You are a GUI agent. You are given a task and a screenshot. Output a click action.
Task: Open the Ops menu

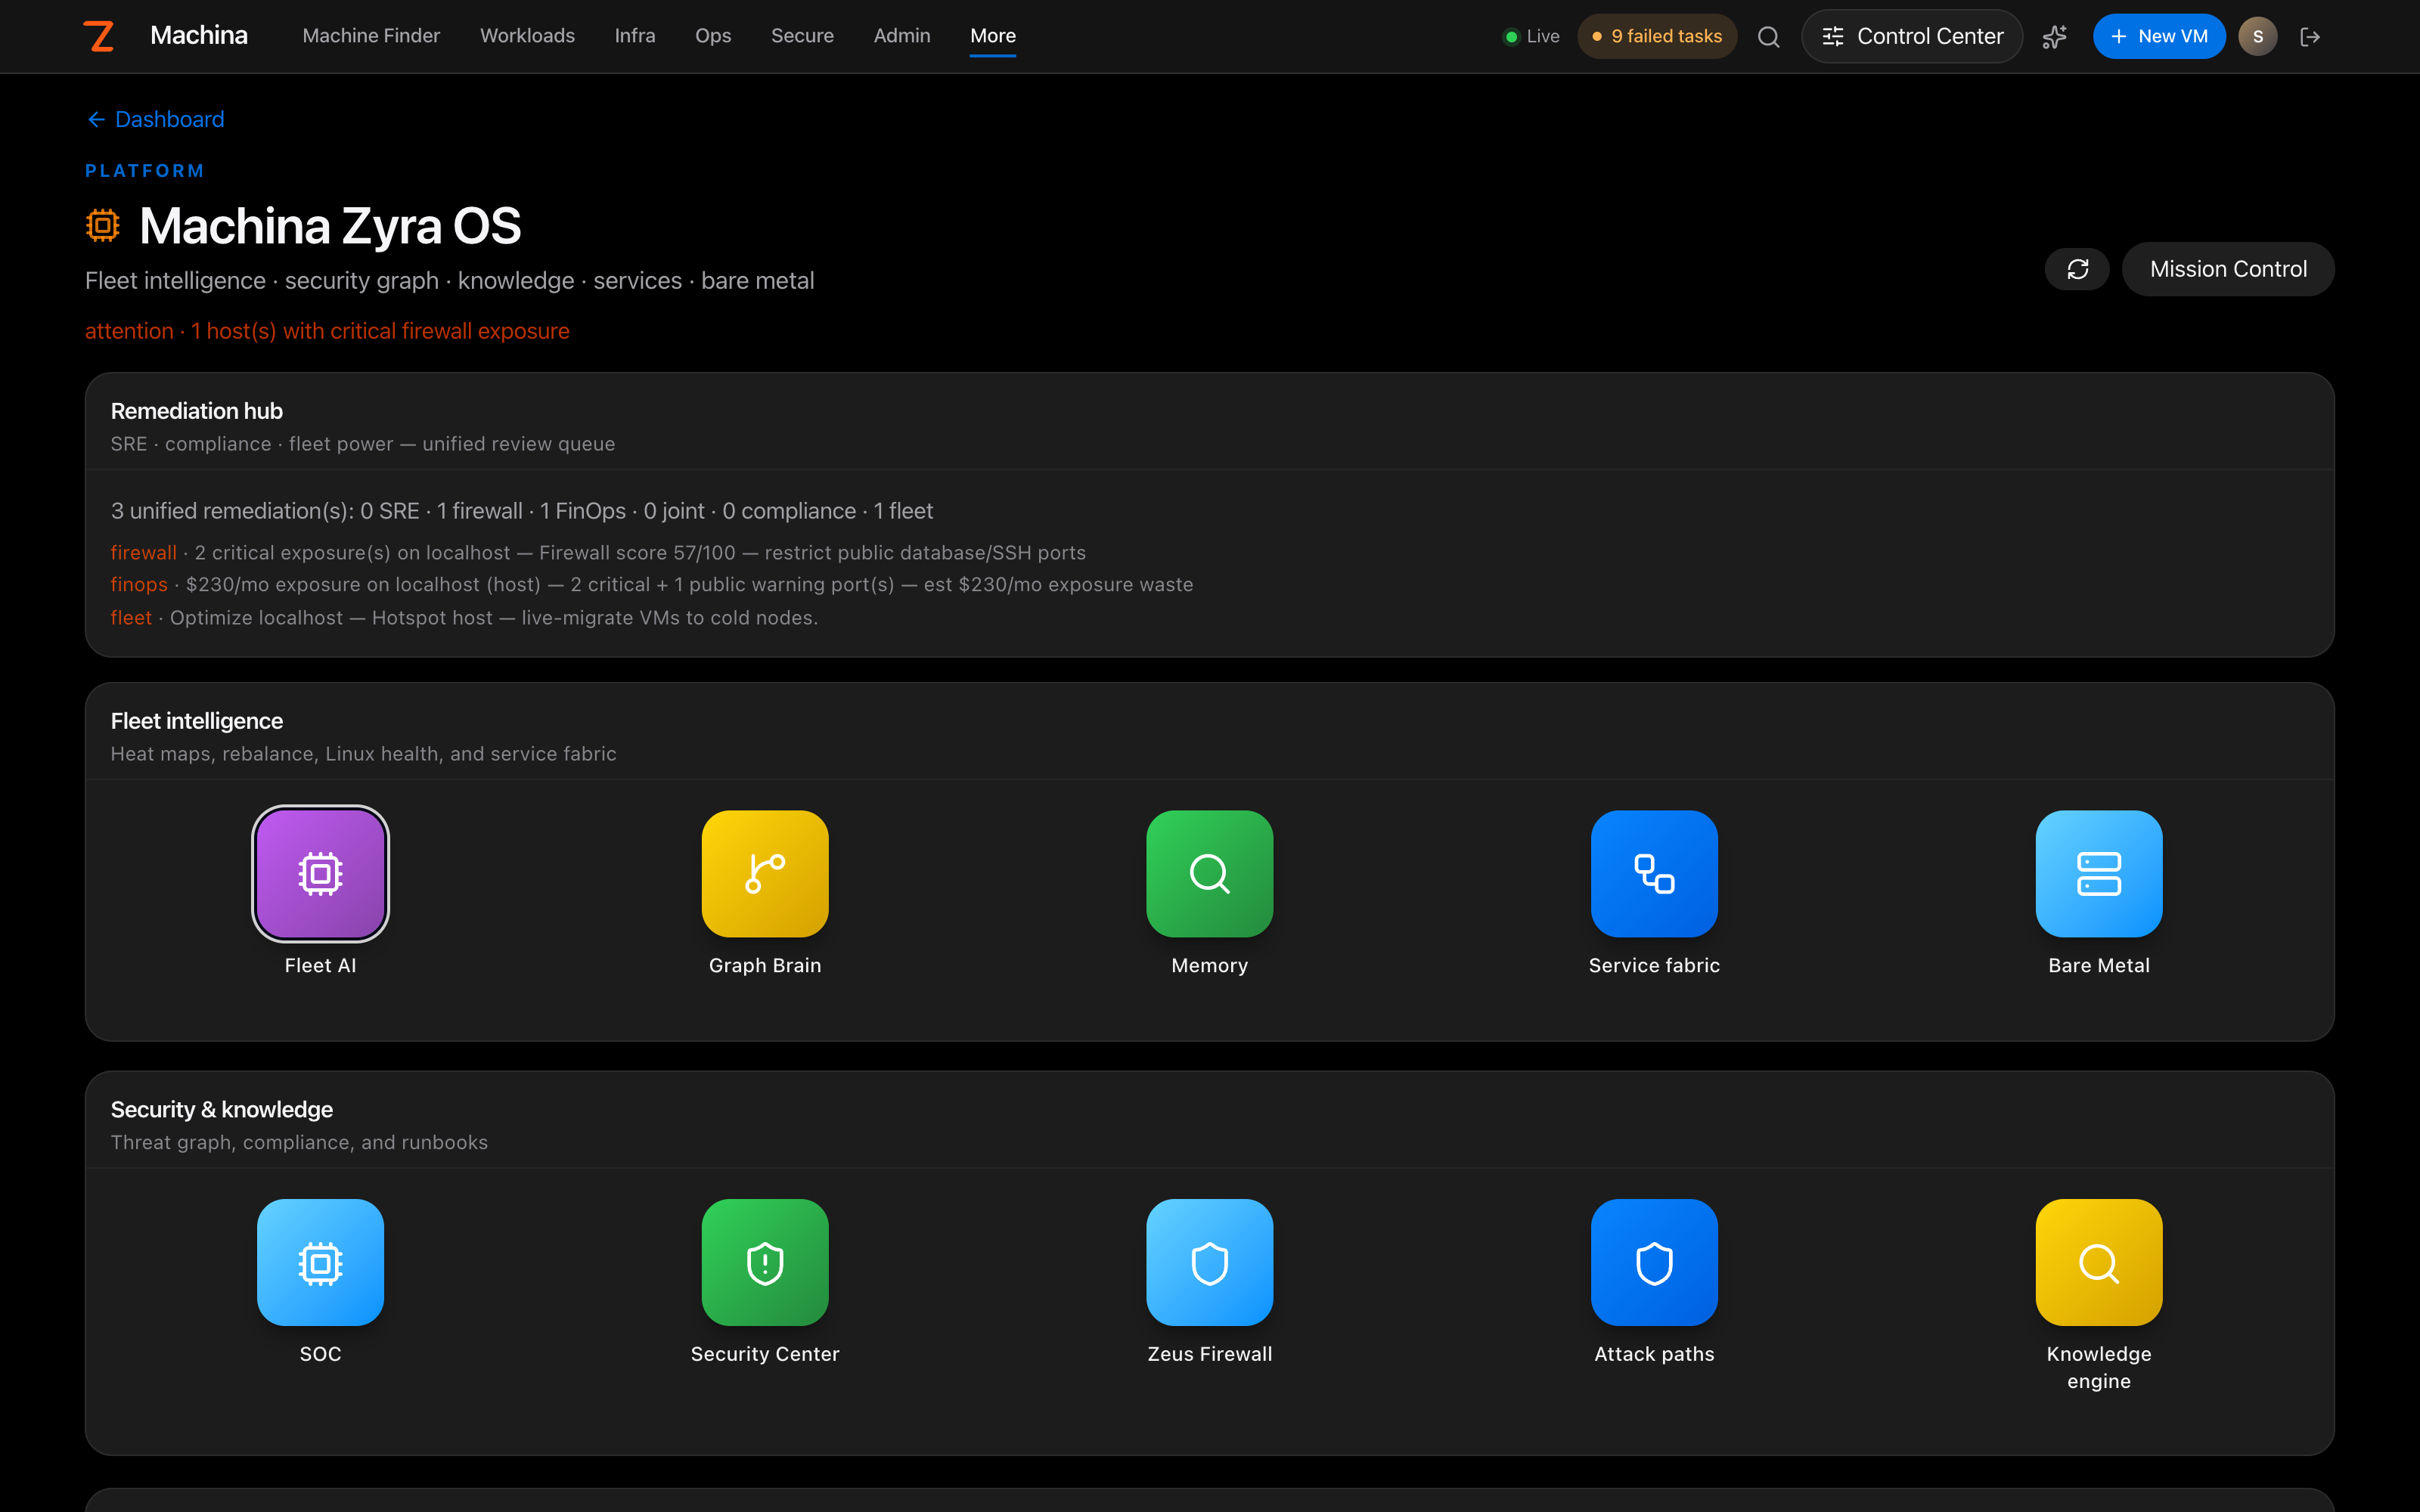coord(713,36)
